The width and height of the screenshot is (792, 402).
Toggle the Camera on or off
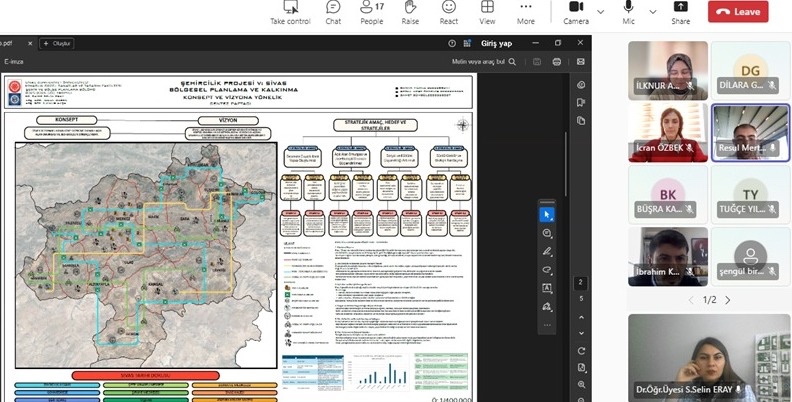click(x=576, y=12)
